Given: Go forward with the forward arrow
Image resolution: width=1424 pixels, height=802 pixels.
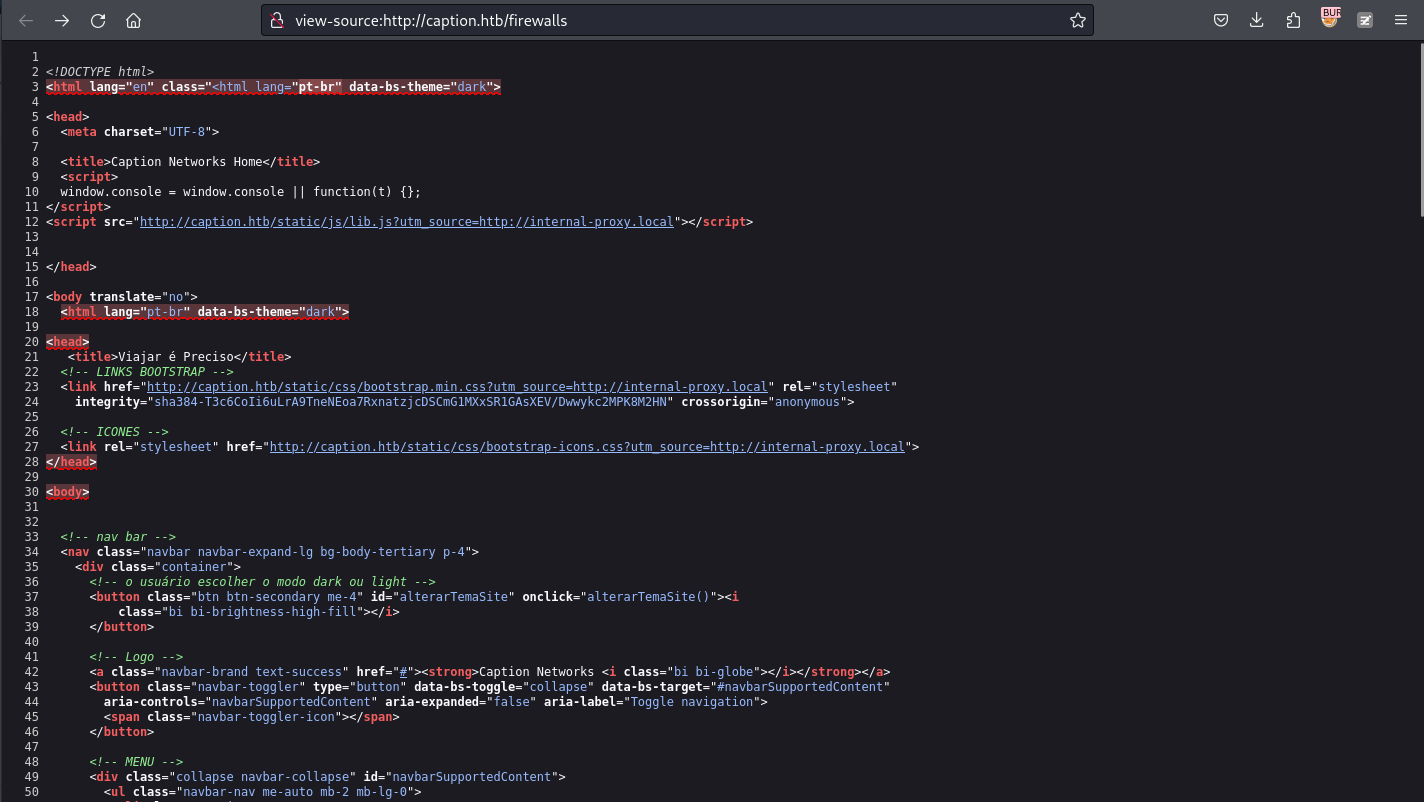Looking at the screenshot, I should 62,20.
